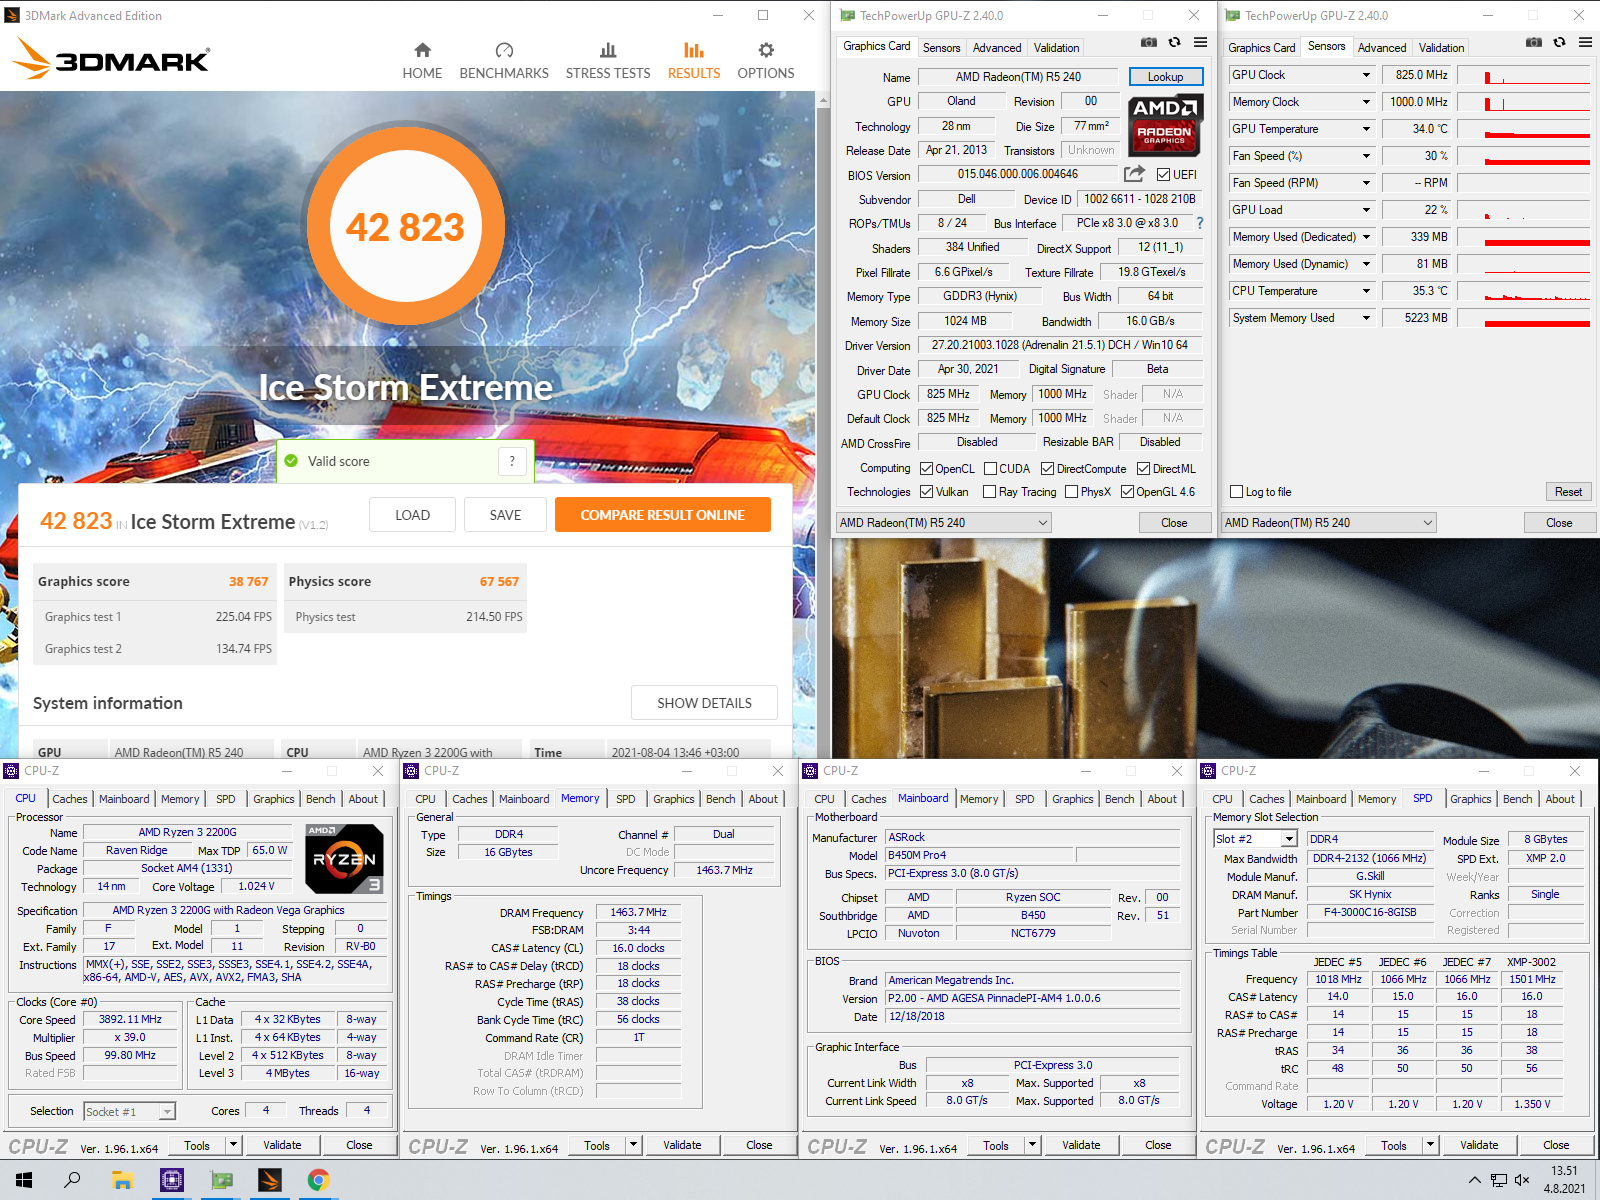The height and width of the screenshot is (1200, 1600).
Task: Open CPU-Z from the taskbar
Action: coord(172,1180)
